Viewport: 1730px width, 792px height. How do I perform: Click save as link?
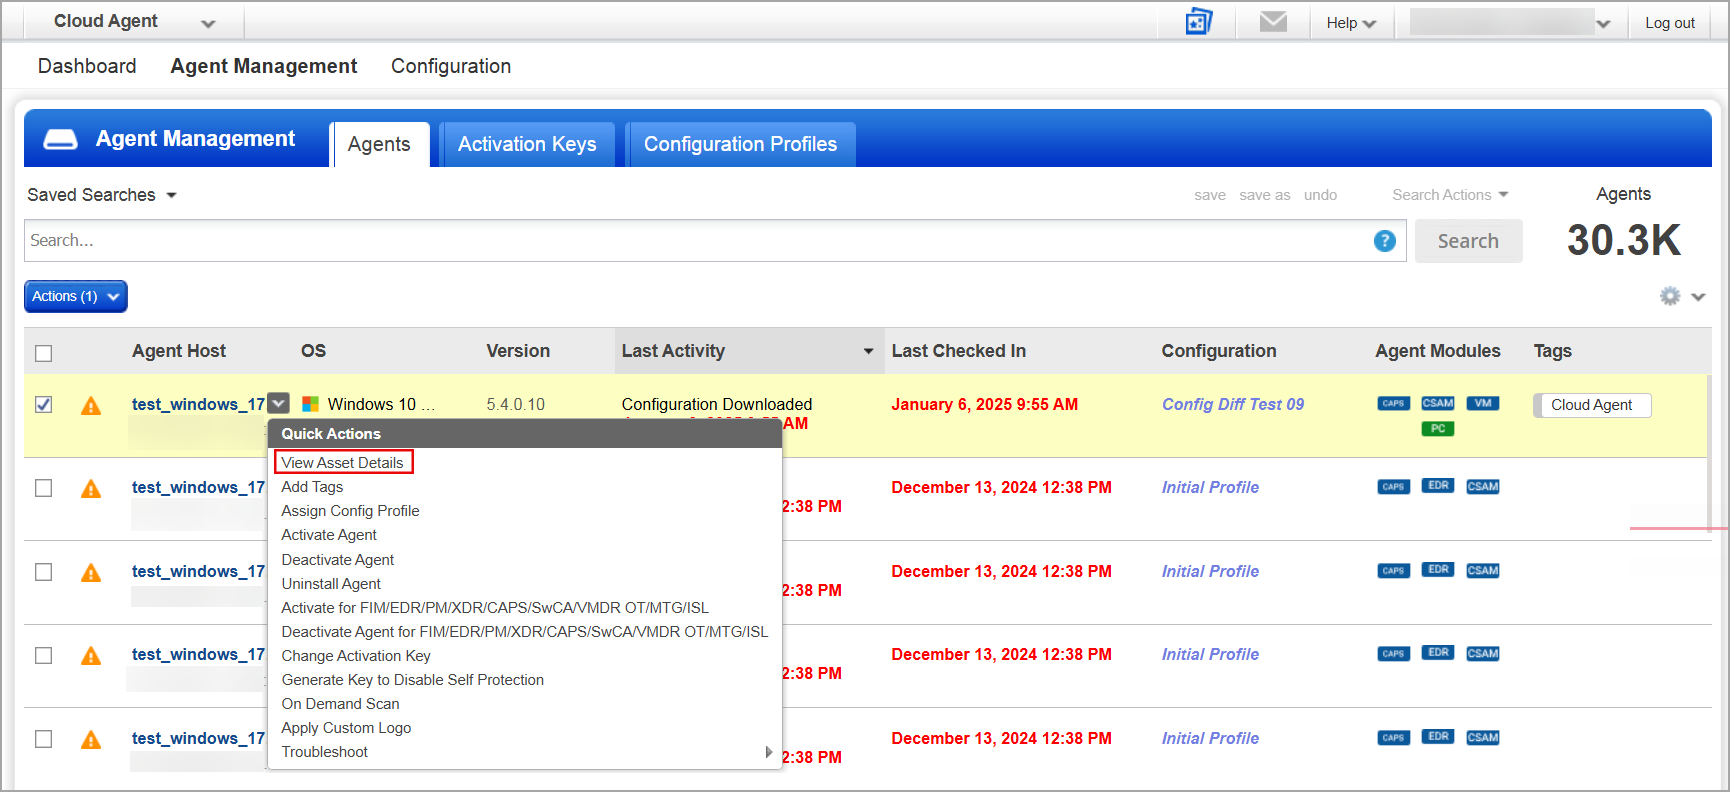click(x=1264, y=195)
